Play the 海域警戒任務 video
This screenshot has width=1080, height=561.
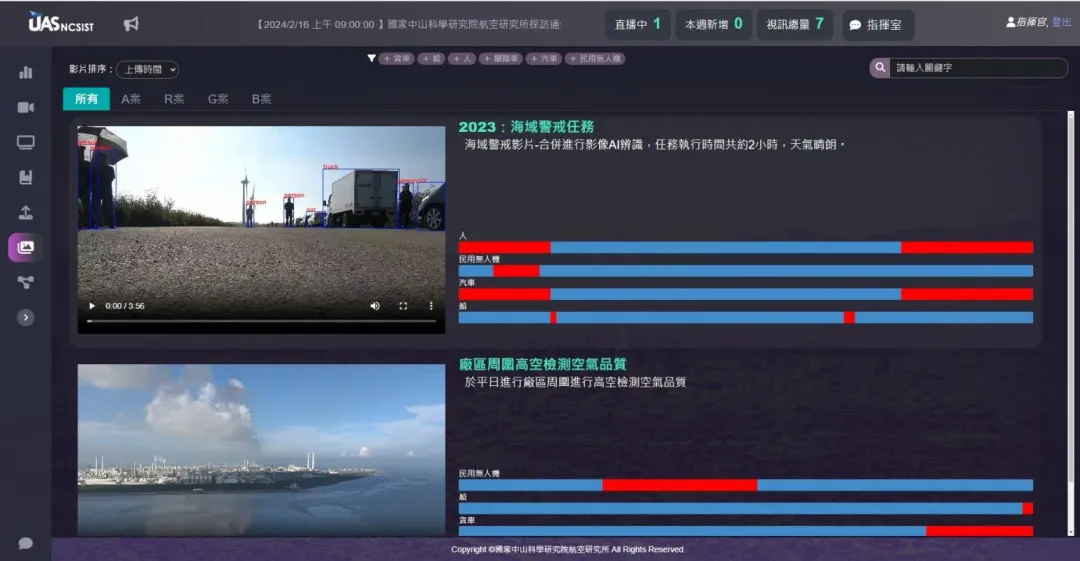[x=92, y=306]
